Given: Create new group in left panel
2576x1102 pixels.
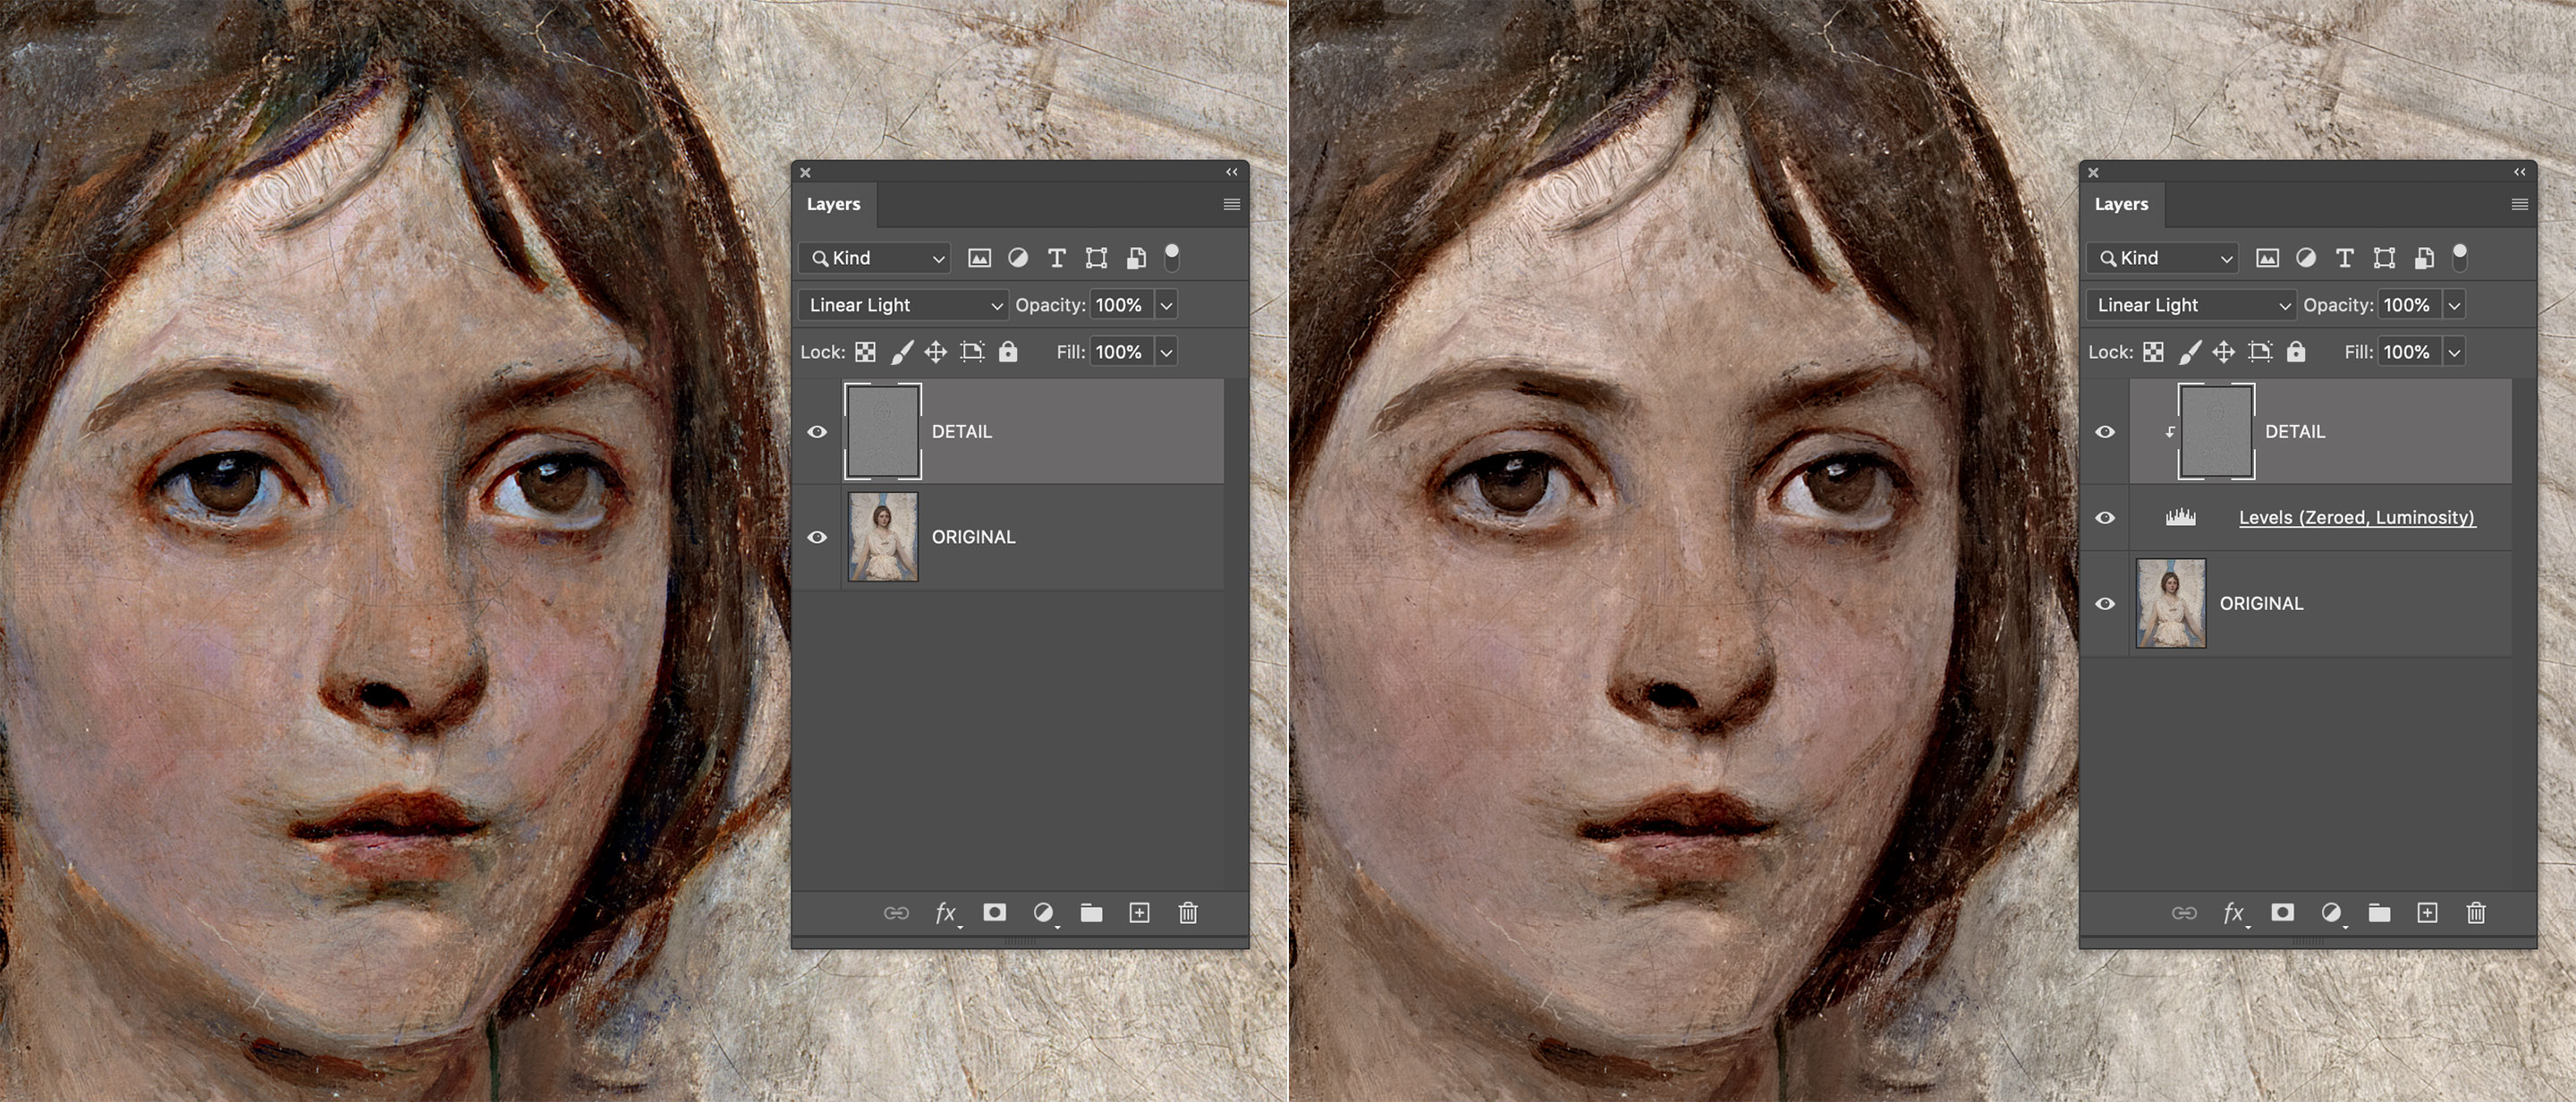Looking at the screenshot, I should pos(1091,913).
